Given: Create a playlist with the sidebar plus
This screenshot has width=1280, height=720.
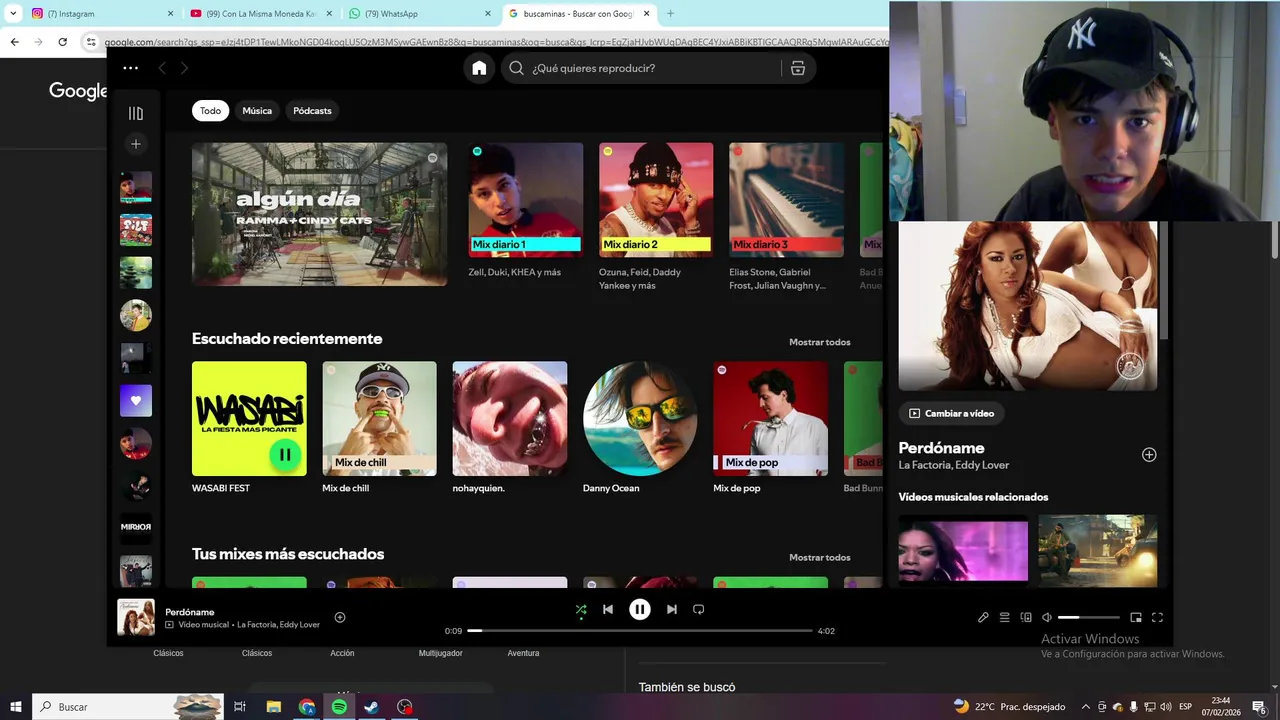Looking at the screenshot, I should 136,144.
